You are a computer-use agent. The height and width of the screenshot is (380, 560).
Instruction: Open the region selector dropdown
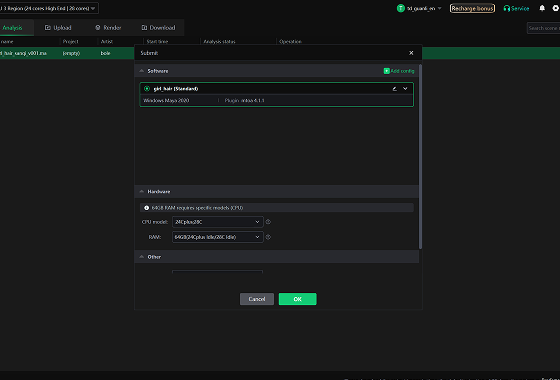(49, 8)
